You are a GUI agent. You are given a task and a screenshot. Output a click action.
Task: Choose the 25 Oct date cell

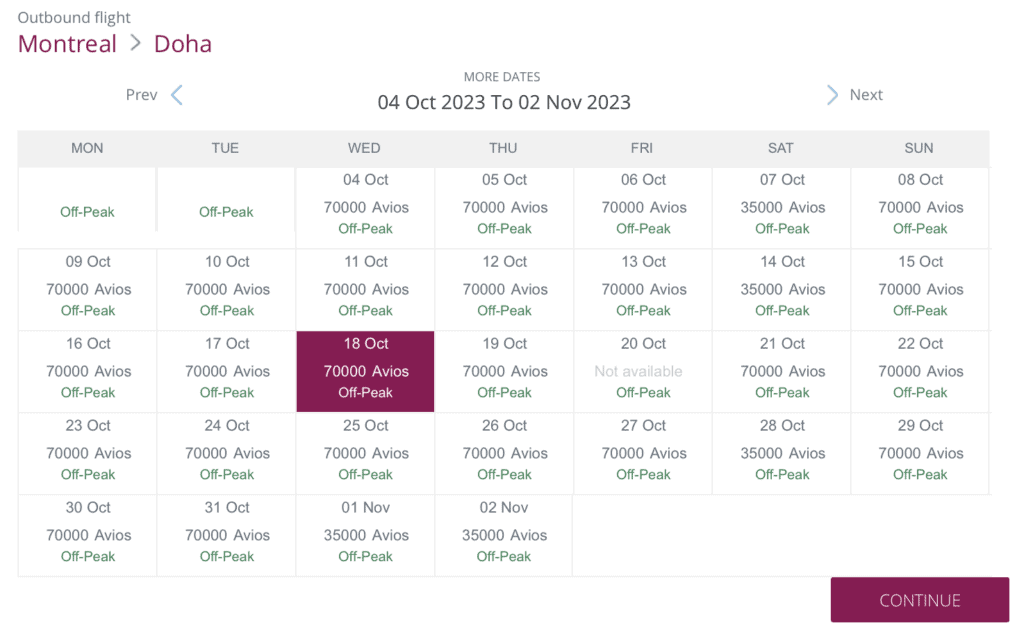(365, 453)
